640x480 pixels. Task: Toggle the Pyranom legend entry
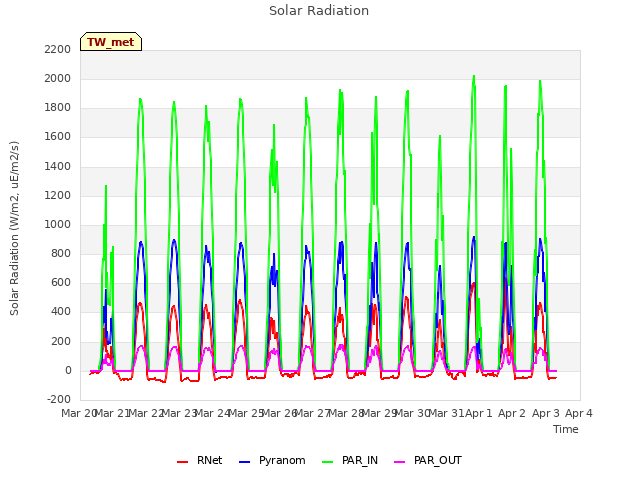(272, 460)
